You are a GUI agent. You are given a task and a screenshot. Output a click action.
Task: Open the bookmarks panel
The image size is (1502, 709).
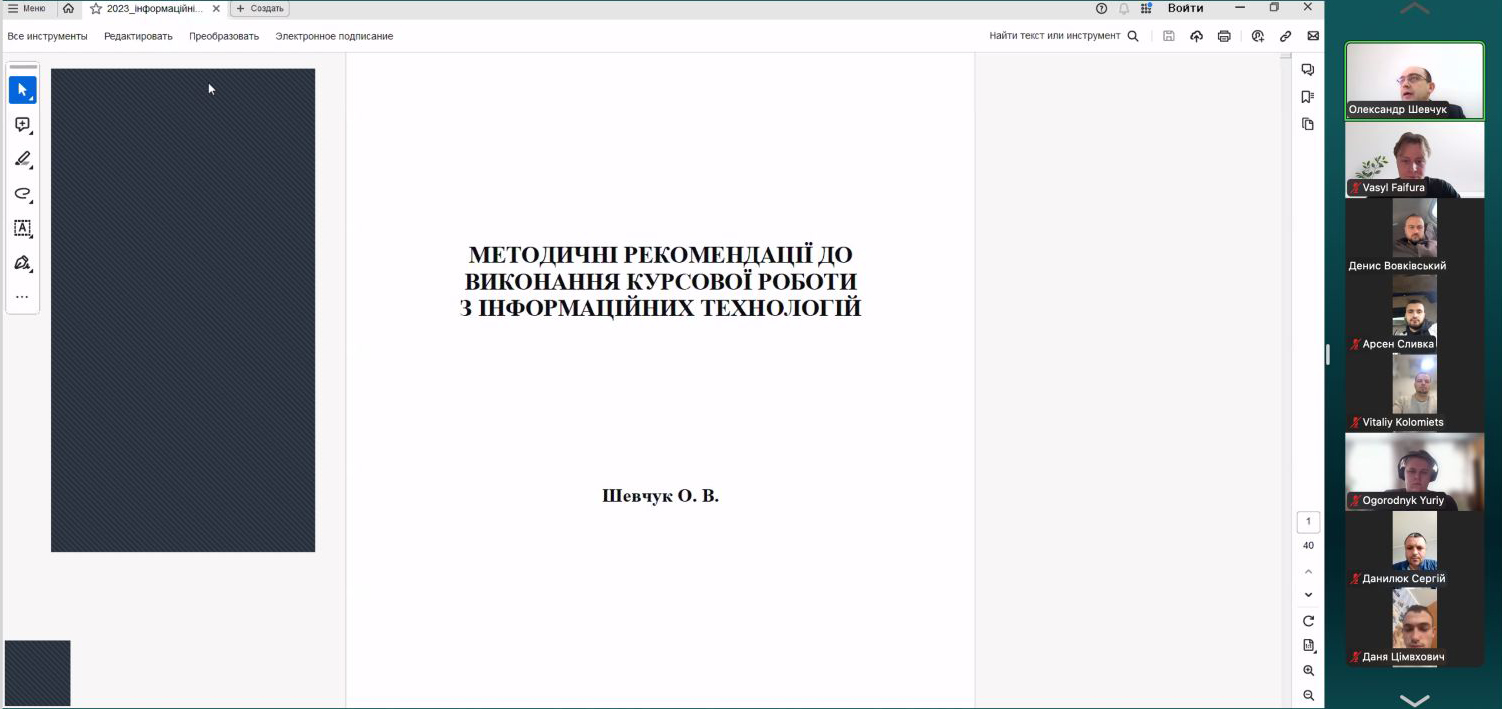click(1307, 97)
